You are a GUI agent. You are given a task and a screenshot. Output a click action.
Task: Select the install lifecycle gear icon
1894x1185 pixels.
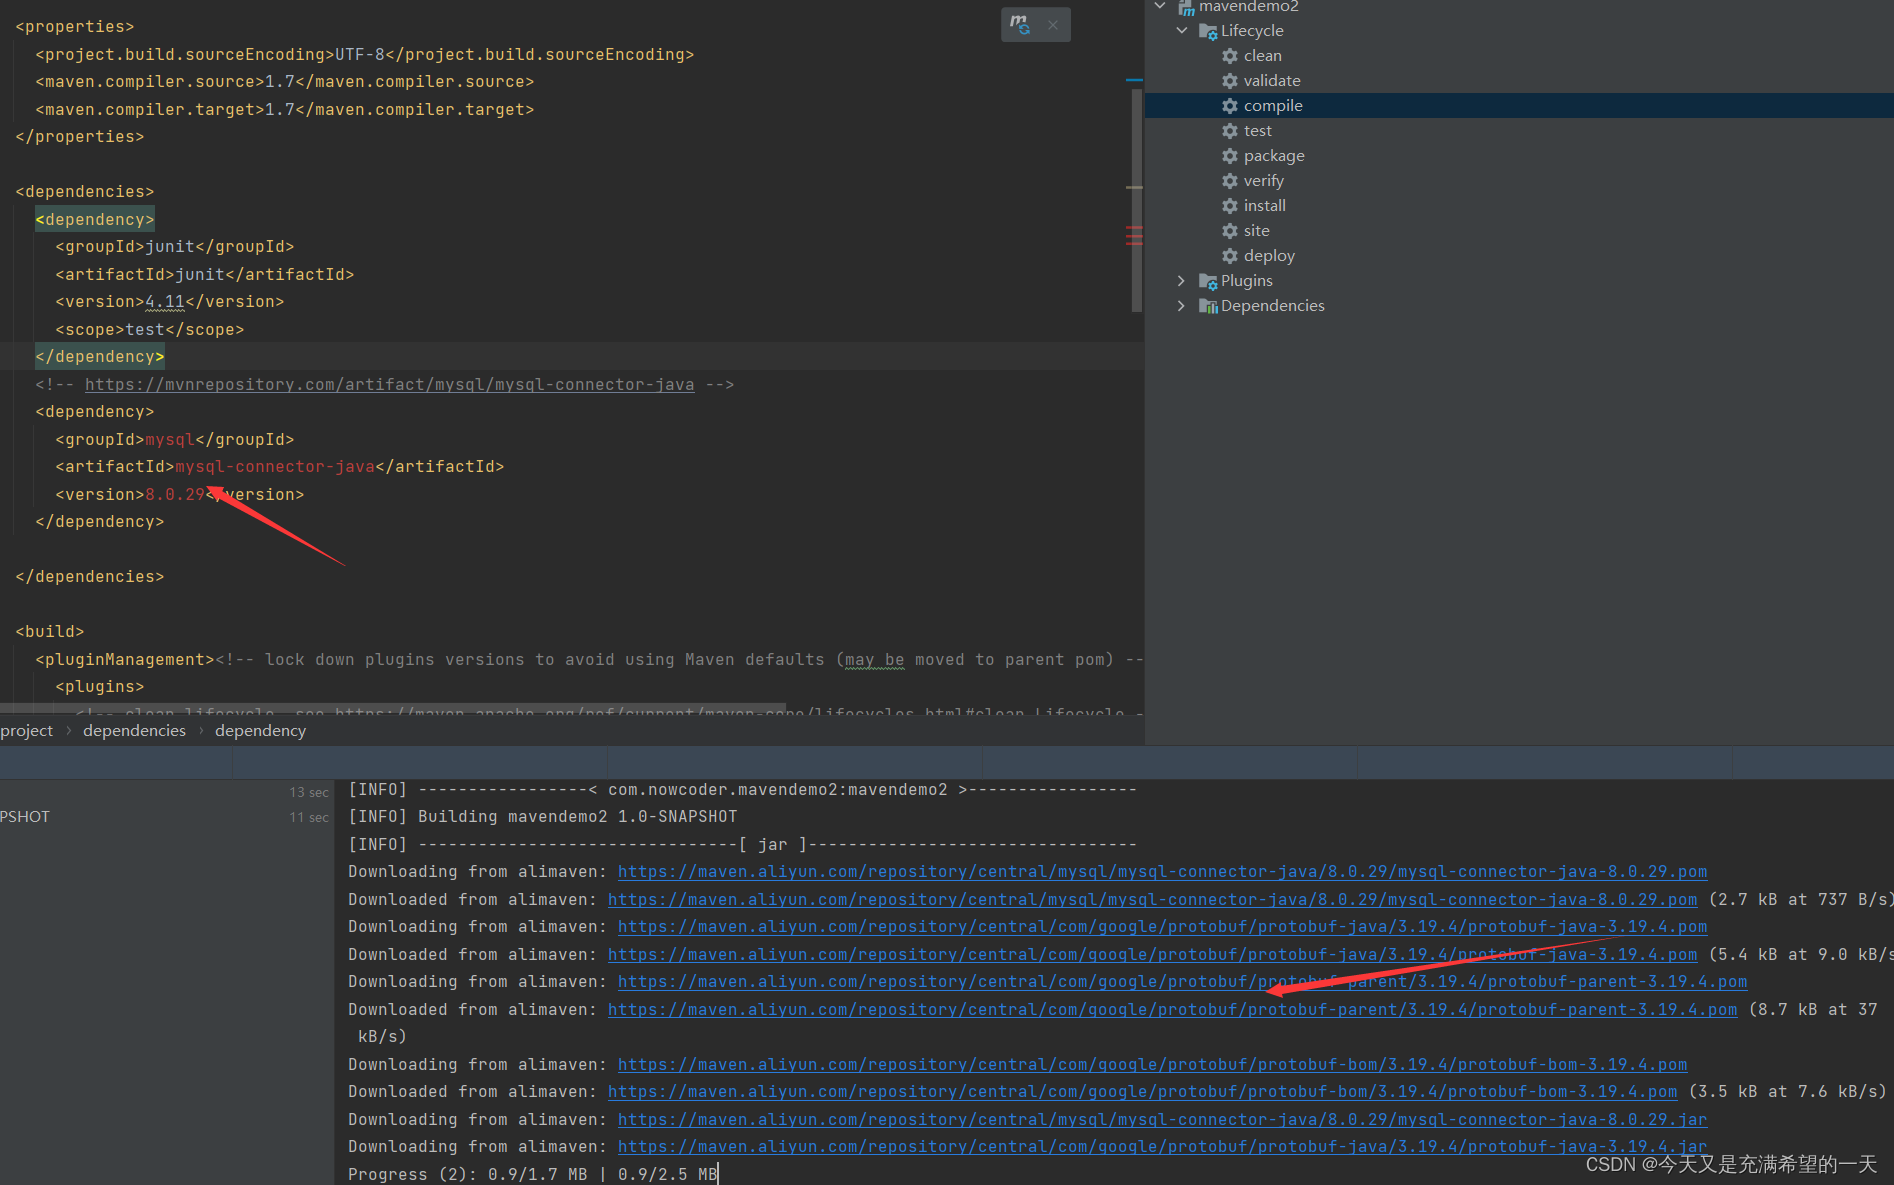[1230, 206]
